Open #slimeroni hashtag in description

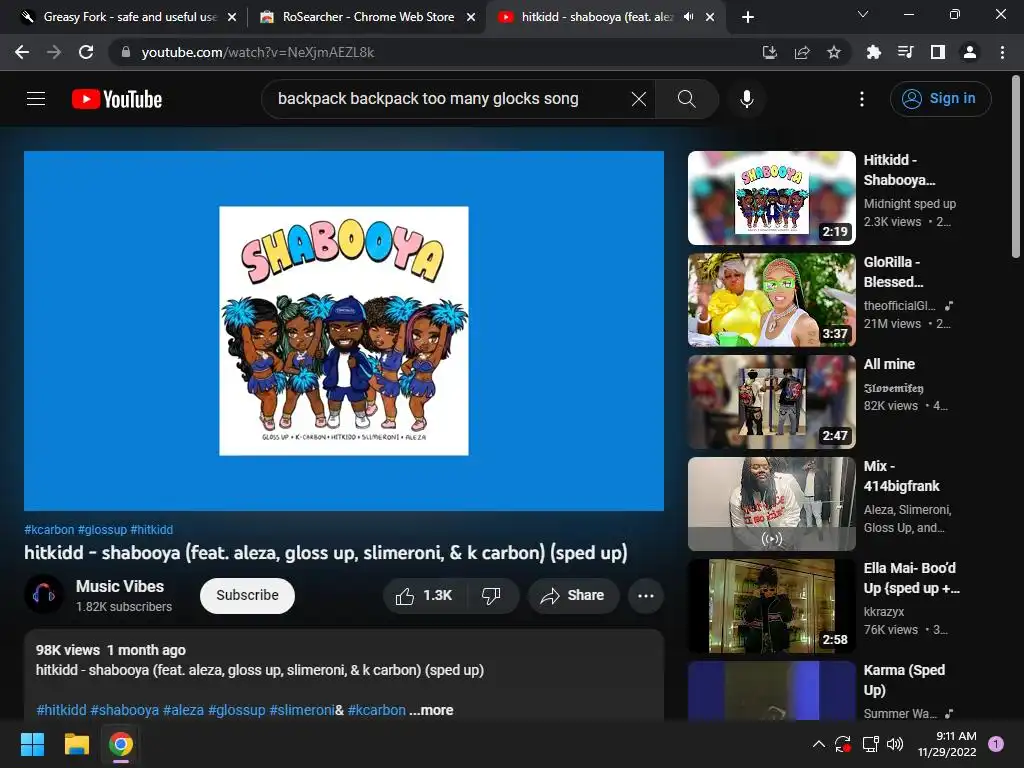(x=302, y=710)
